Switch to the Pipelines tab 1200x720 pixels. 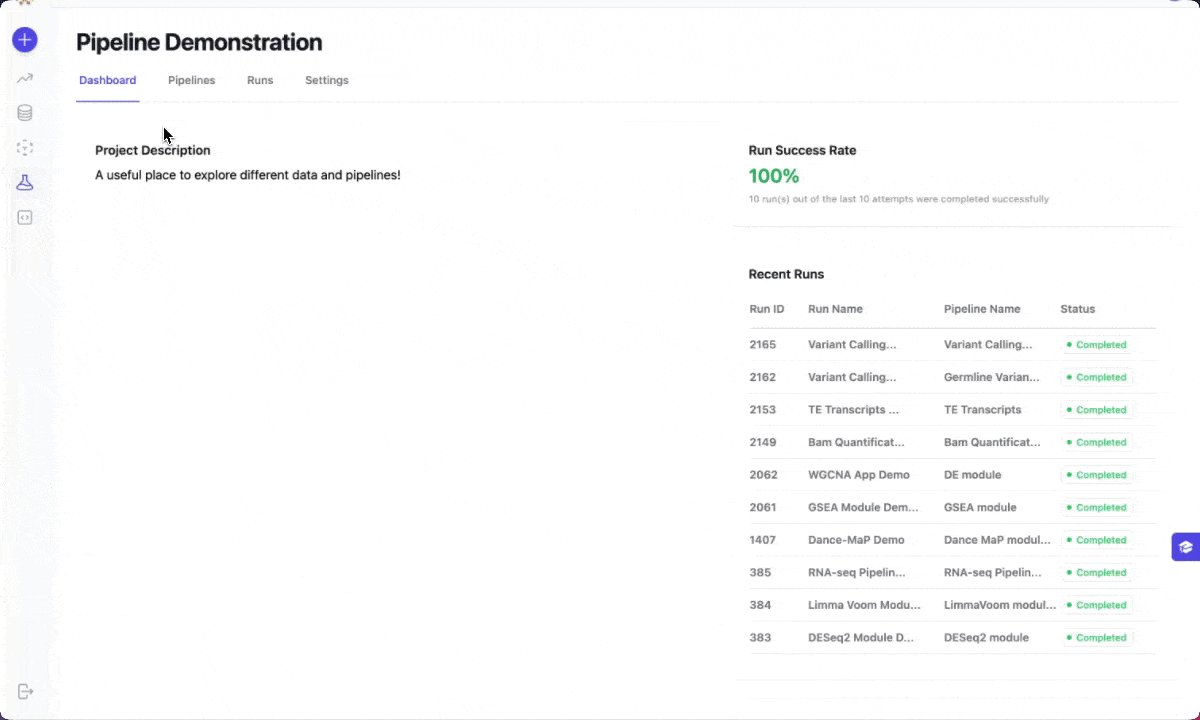[x=191, y=80]
